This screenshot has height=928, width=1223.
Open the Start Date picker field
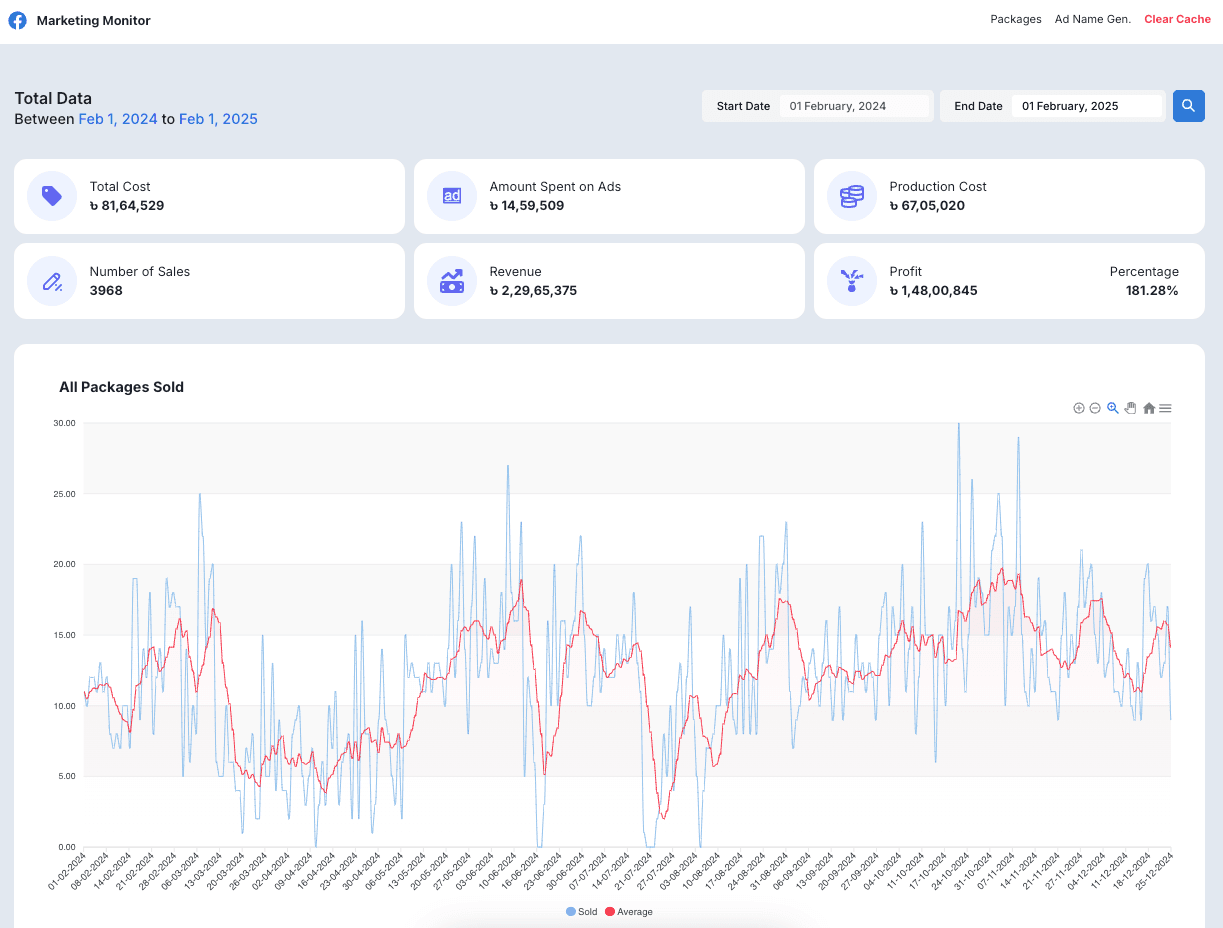[855, 106]
